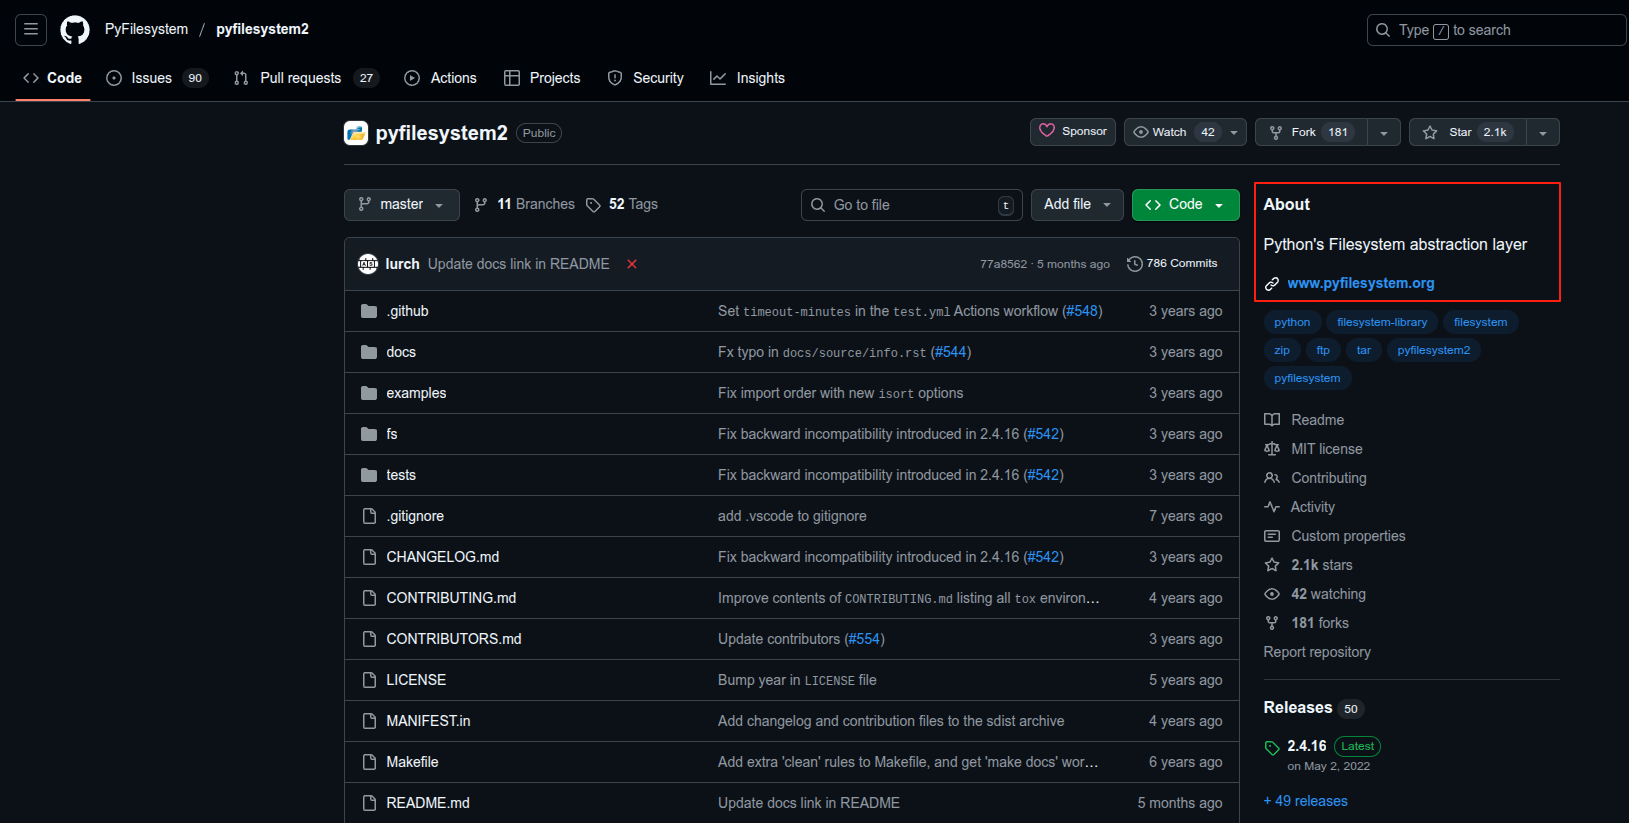Click the failed status X on latest commit
This screenshot has height=823, width=1629.
[x=632, y=264]
